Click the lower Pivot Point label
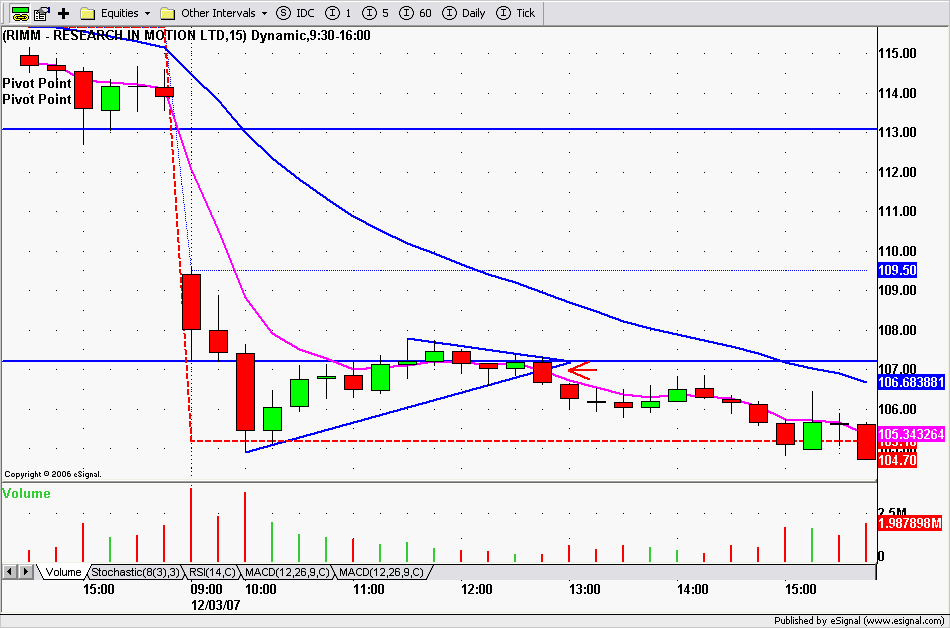Screen dimensions: 950x628 click(x=37, y=99)
